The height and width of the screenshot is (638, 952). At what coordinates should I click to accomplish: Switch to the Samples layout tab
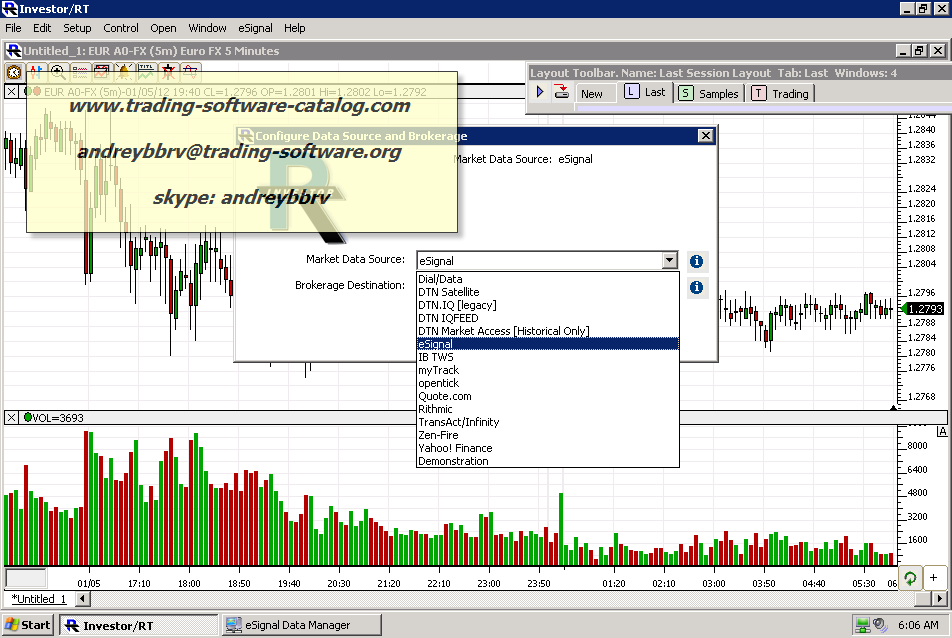coord(709,93)
